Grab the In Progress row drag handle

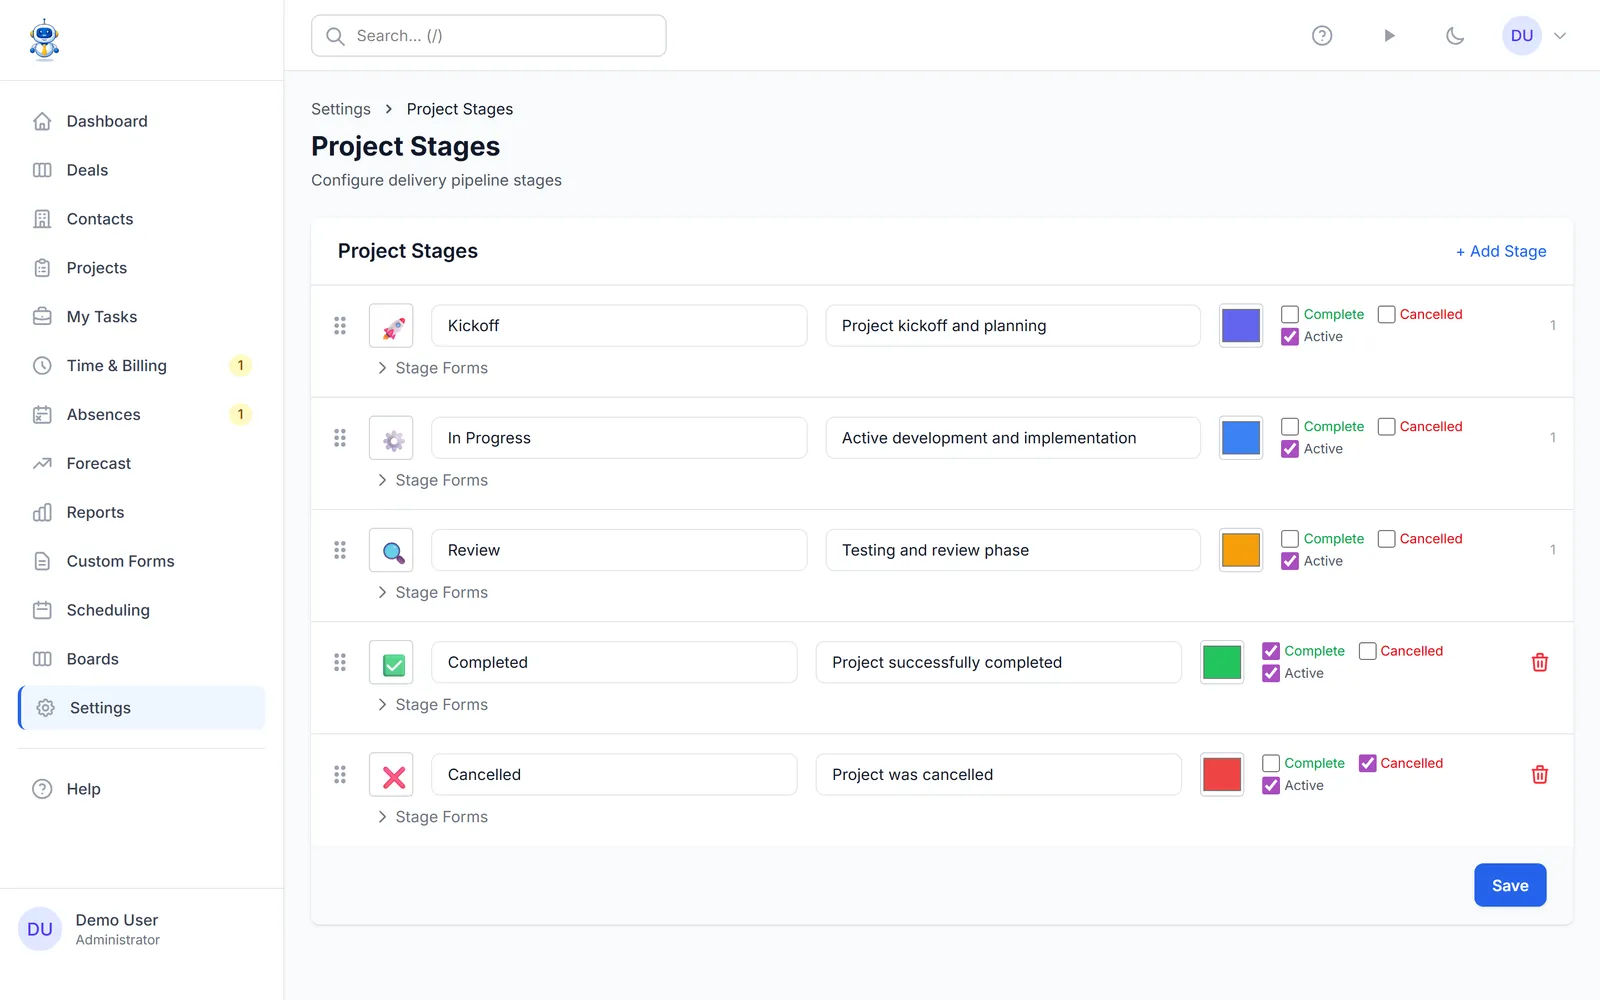(x=340, y=438)
